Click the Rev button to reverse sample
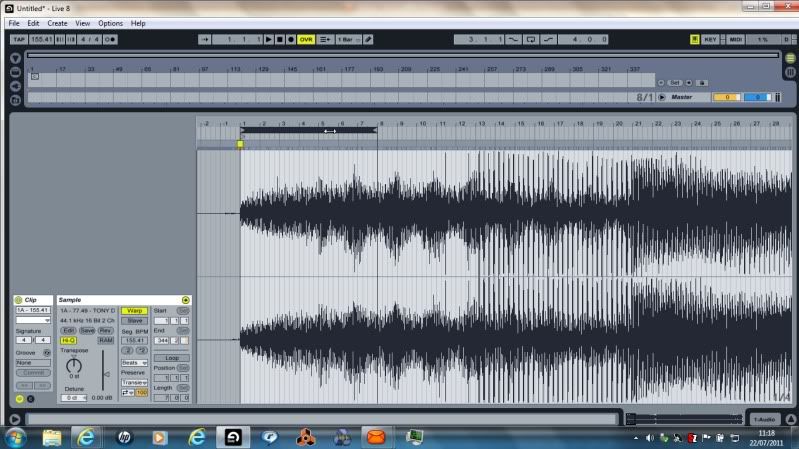This screenshot has width=799, height=449. [x=105, y=330]
